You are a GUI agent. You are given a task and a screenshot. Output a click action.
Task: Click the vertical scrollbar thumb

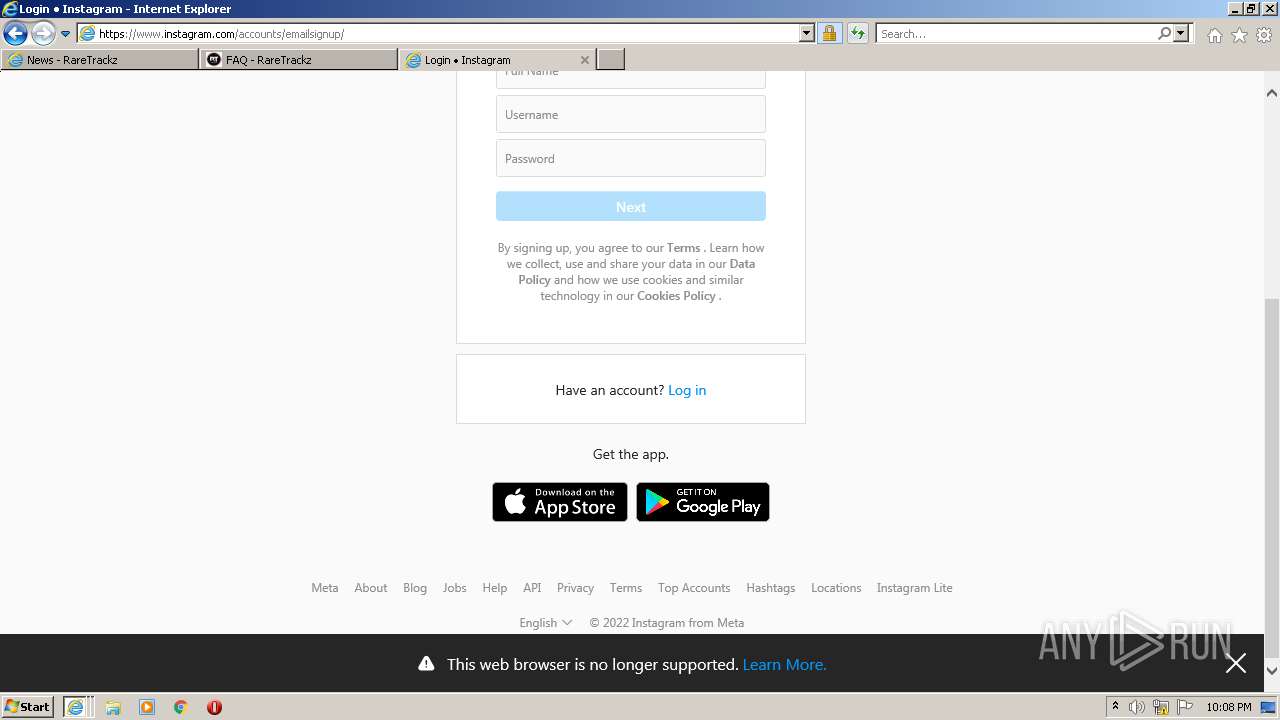pos(1272,477)
